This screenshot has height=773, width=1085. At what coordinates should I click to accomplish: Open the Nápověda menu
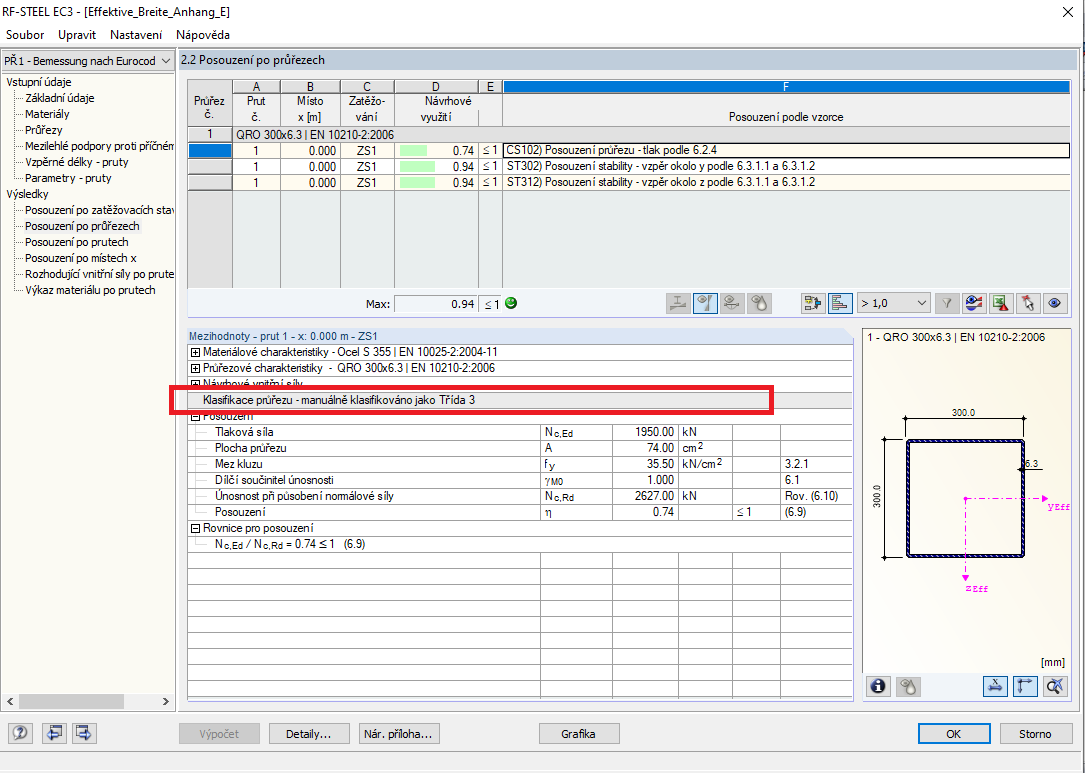click(x=203, y=35)
